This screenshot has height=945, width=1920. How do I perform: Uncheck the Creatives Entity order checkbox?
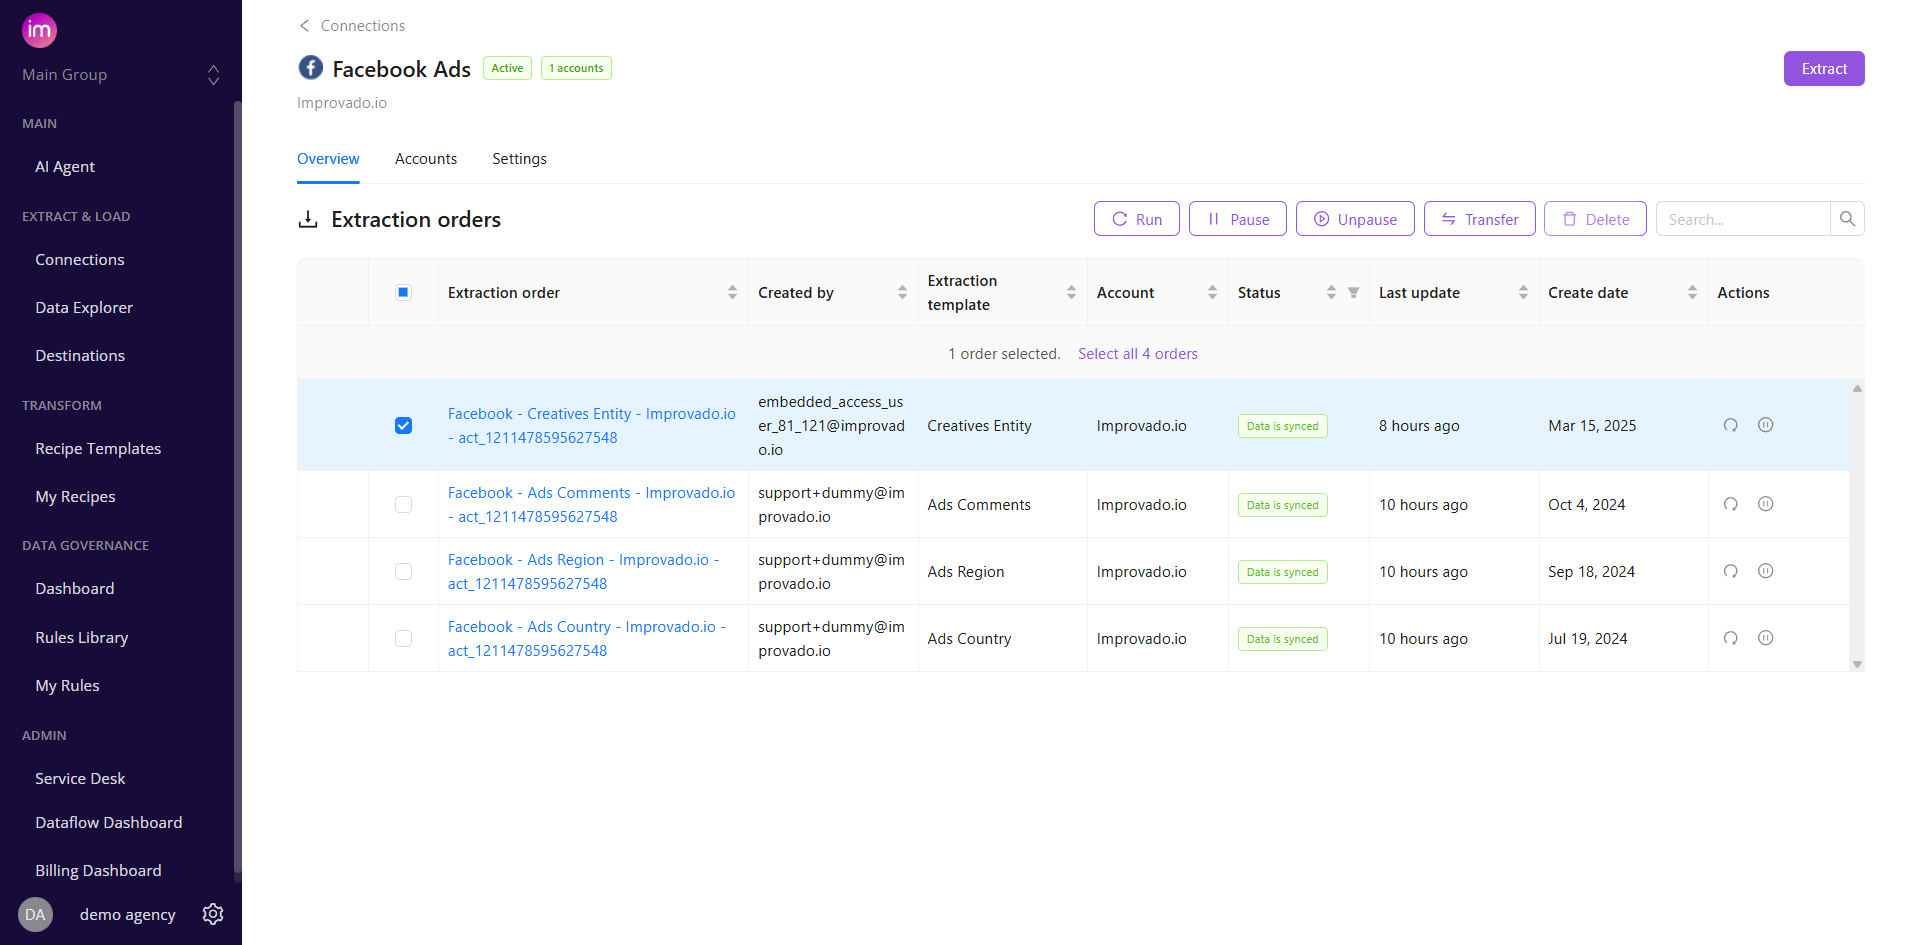click(403, 426)
